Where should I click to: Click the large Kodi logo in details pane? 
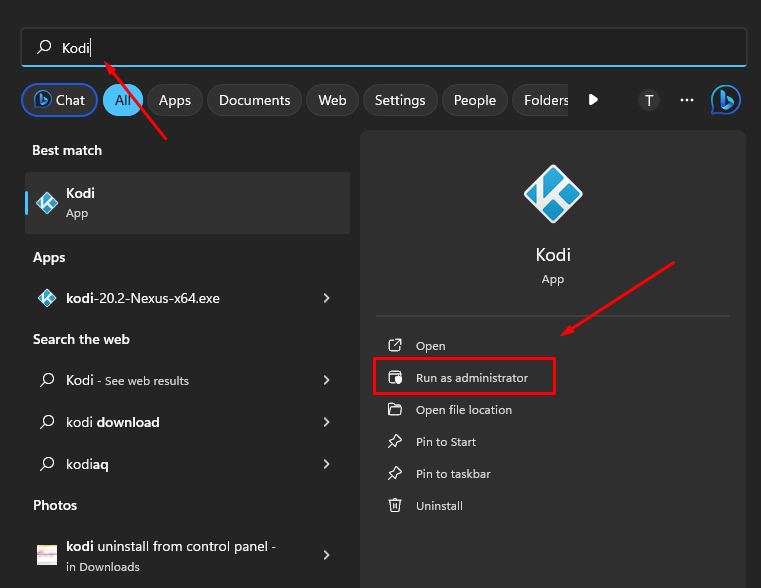553,193
